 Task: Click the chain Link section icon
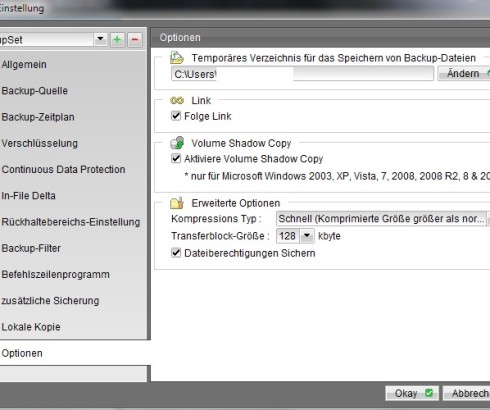177,100
